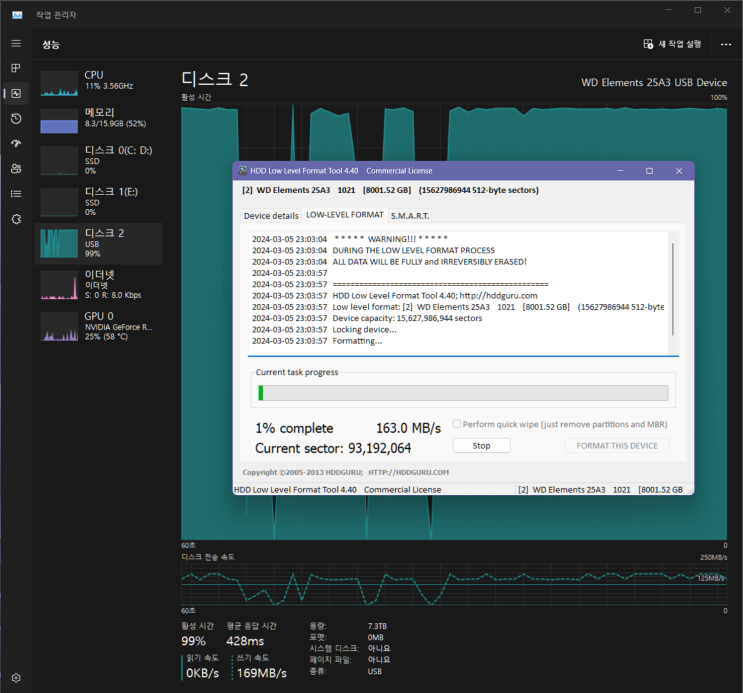This screenshot has height=693, width=743.
Task: Click the HDD tool status bar device text
Action: coord(600,490)
